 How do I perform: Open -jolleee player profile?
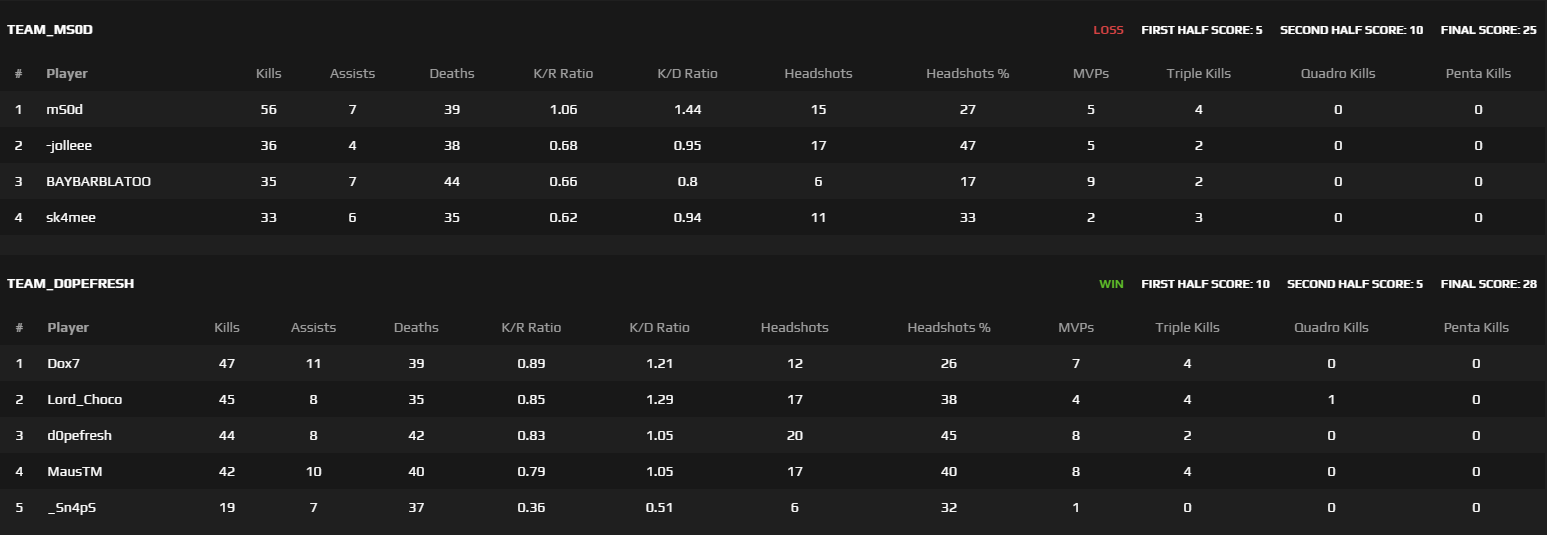point(68,145)
